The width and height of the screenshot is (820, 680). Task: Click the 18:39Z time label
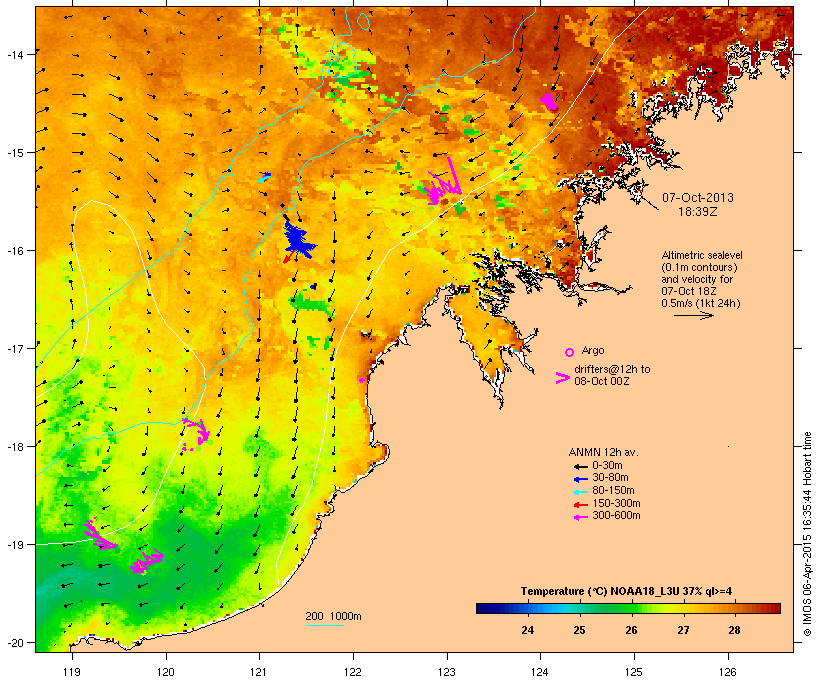[x=698, y=212]
